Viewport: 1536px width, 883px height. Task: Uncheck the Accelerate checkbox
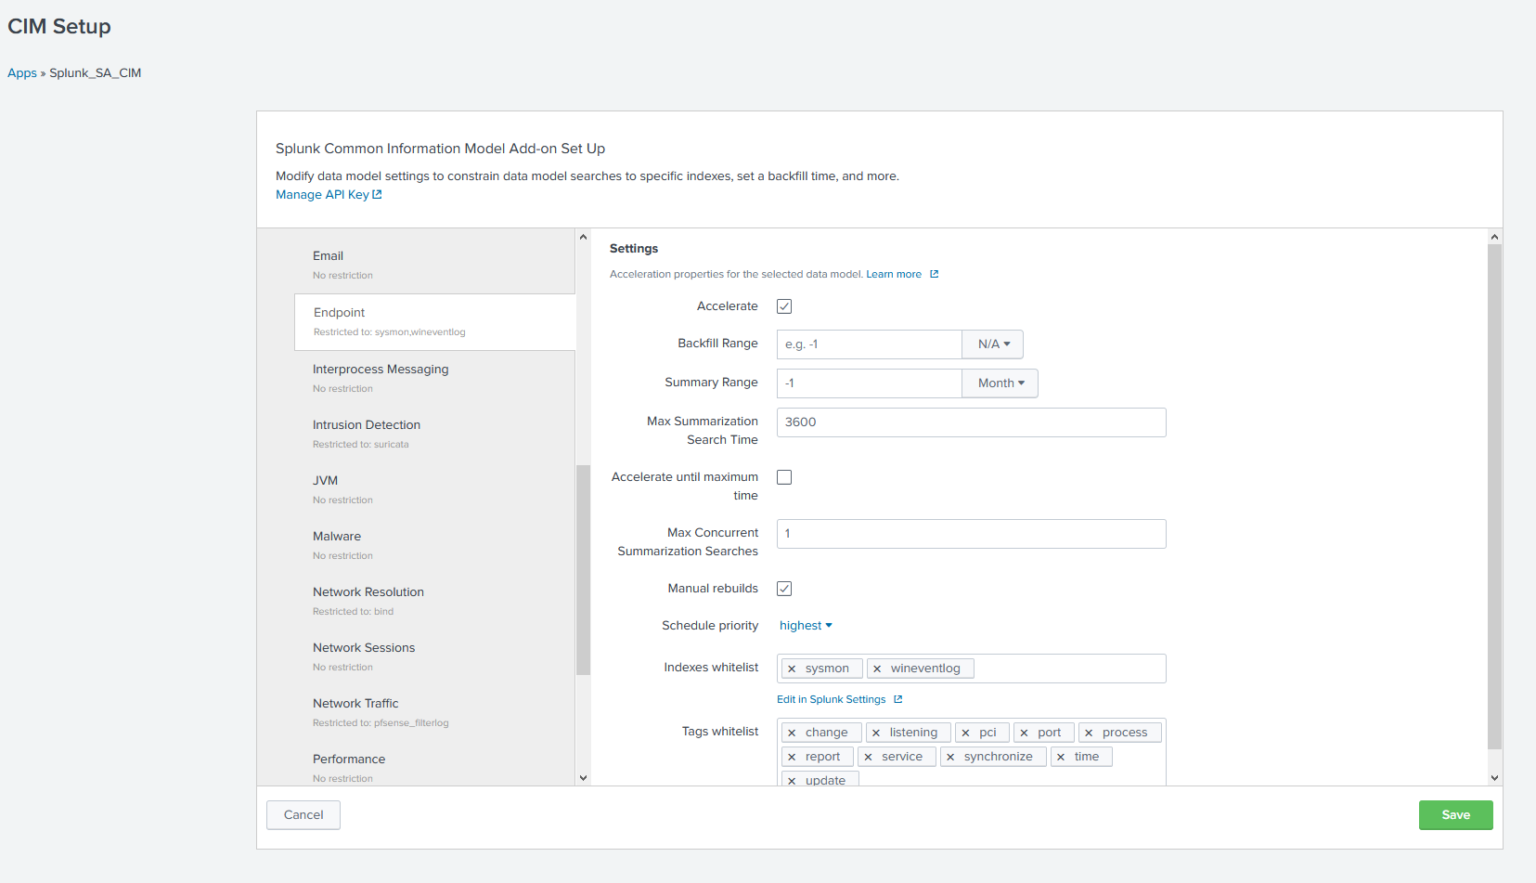[x=784, y=306]
